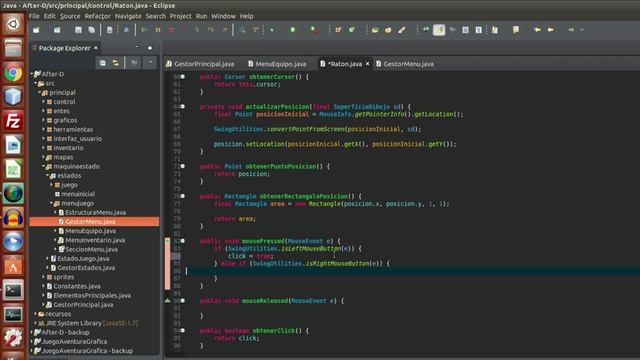Switch to GestorMenu.java editor tab
Image resolution: width=640 pixels, height=360 pixels.
pos(405,64)
